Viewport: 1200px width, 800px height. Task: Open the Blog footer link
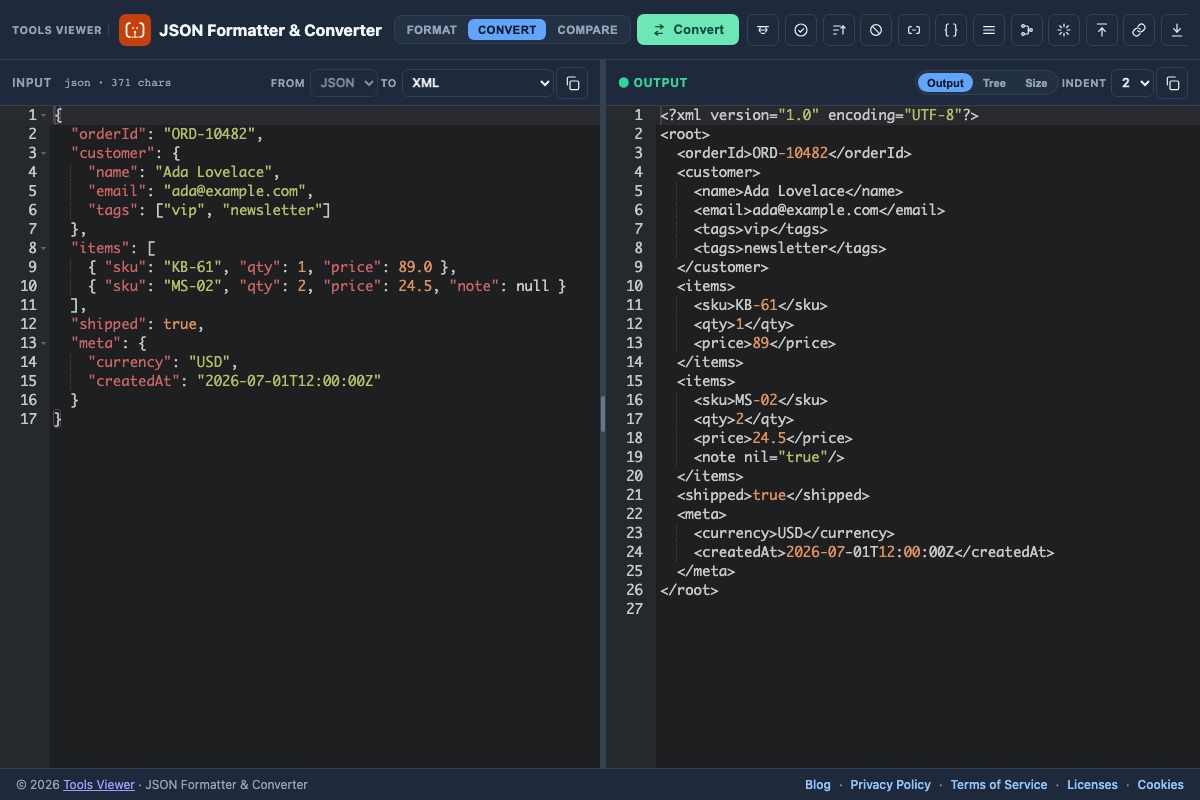pyautogui.click(x=818, y=785)
